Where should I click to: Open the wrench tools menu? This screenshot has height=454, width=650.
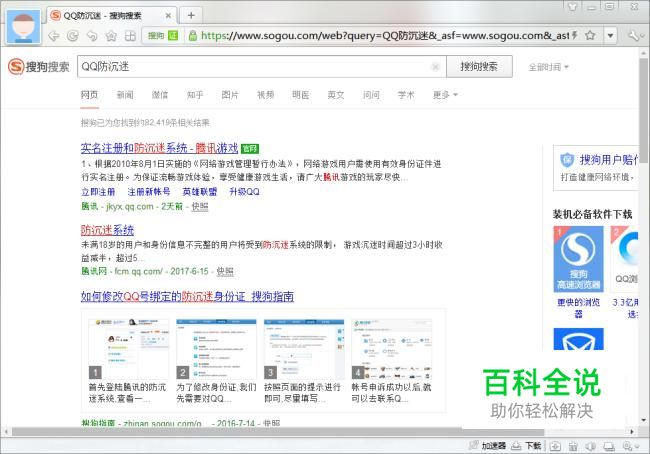click(x=635, y=36)
